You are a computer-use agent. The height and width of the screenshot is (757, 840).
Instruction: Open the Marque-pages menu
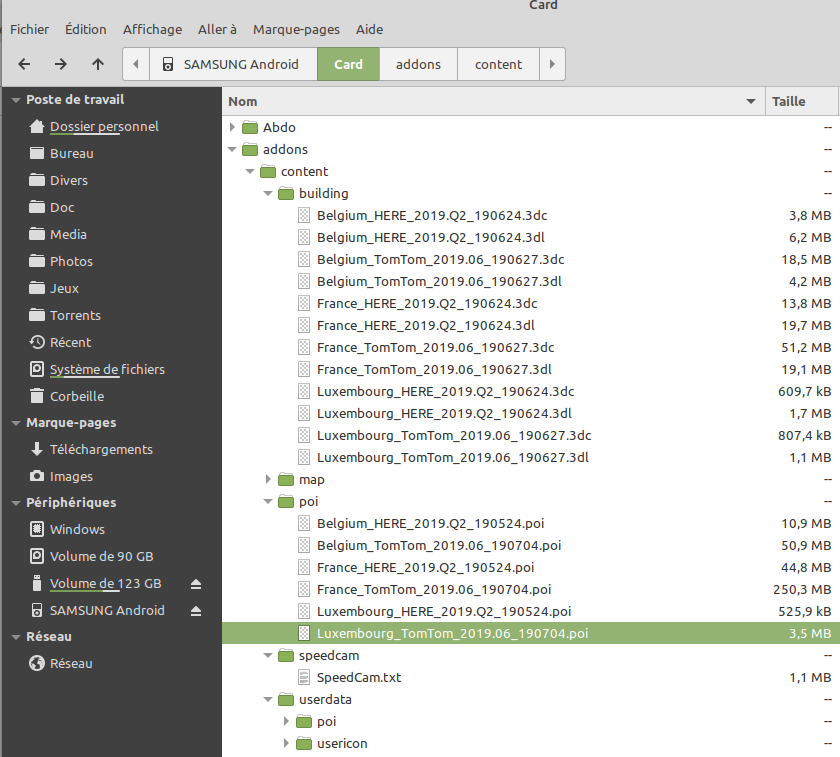click(x=296, y=30)
